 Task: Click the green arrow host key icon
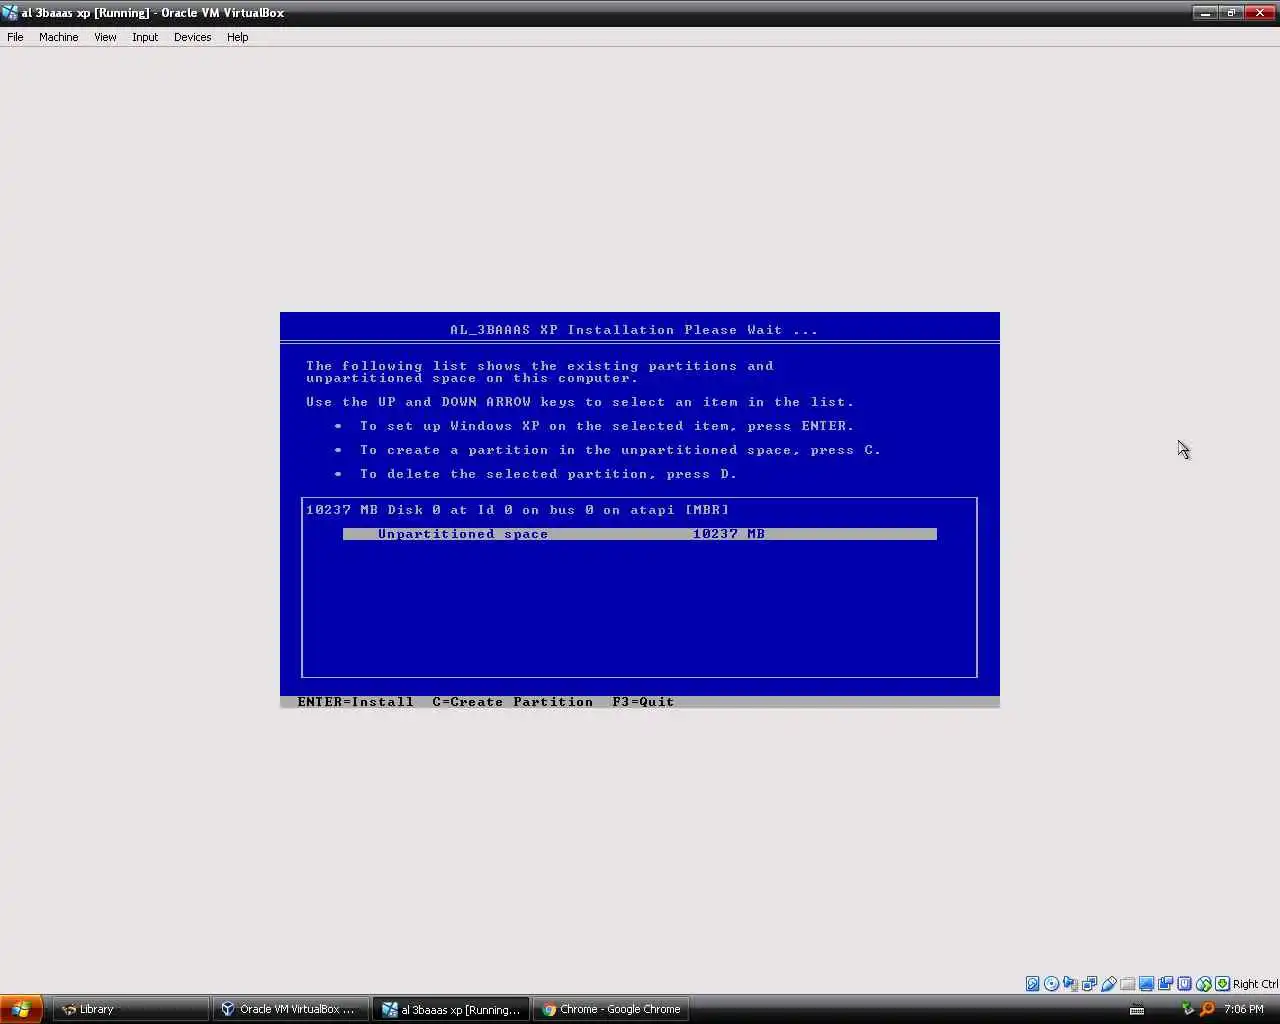pos(1222,984)
